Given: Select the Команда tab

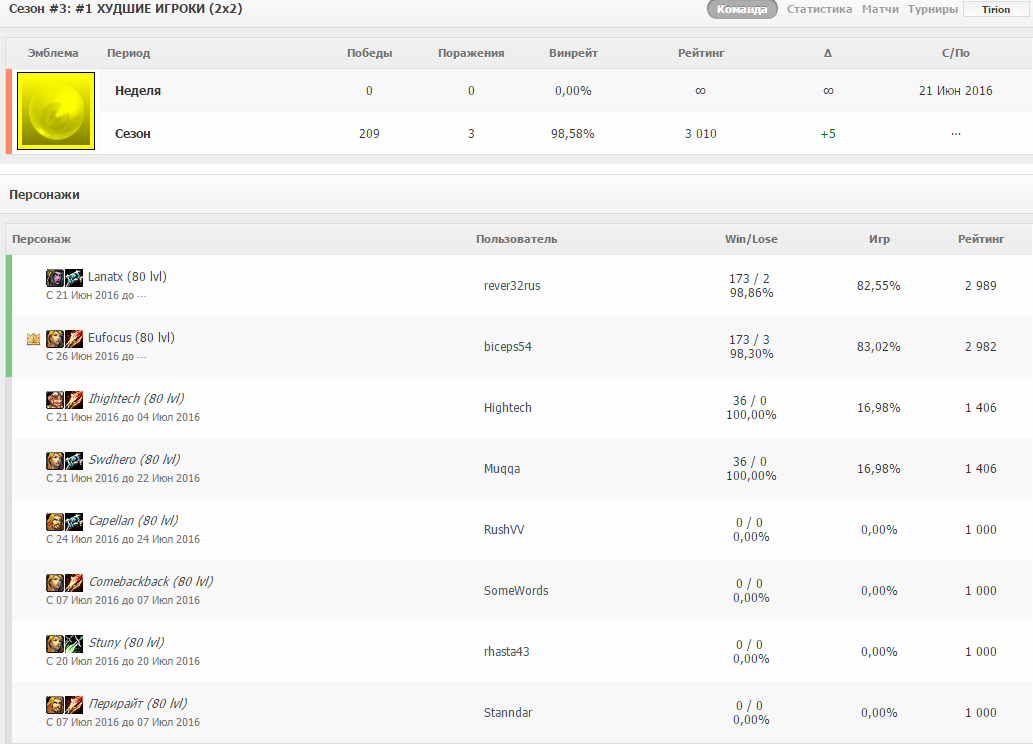Looking at the screenshot, I should click(742, 9).
